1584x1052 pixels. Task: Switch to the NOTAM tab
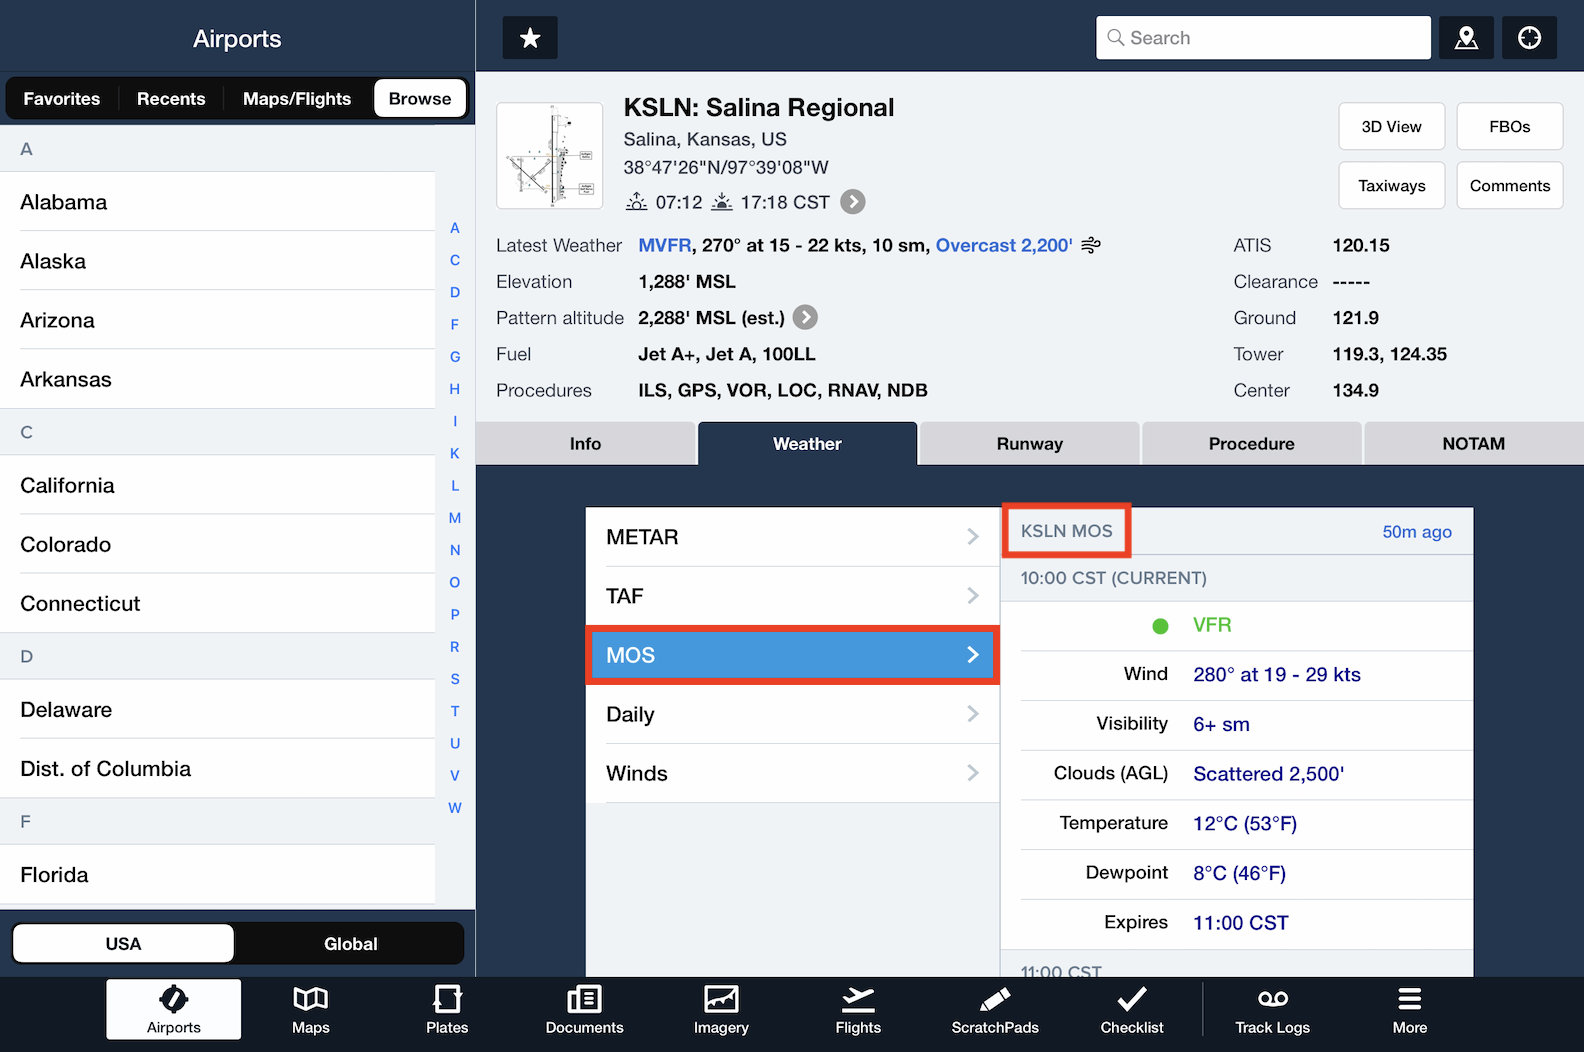click(1474, 444)
